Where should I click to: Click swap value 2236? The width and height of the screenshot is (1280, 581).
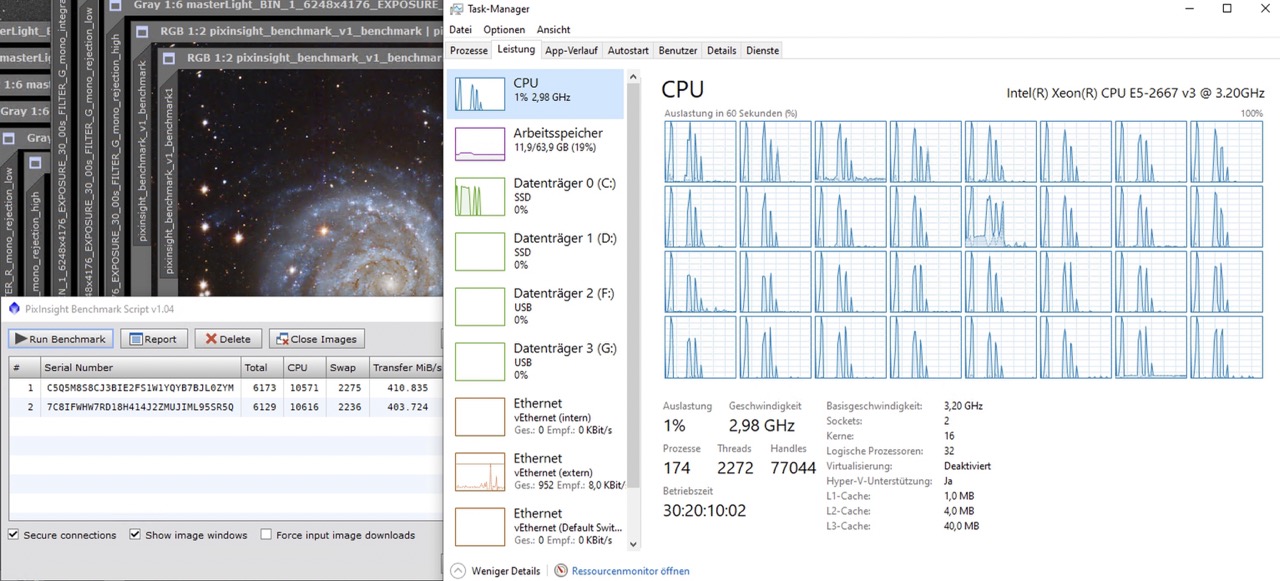pos(350,407)
